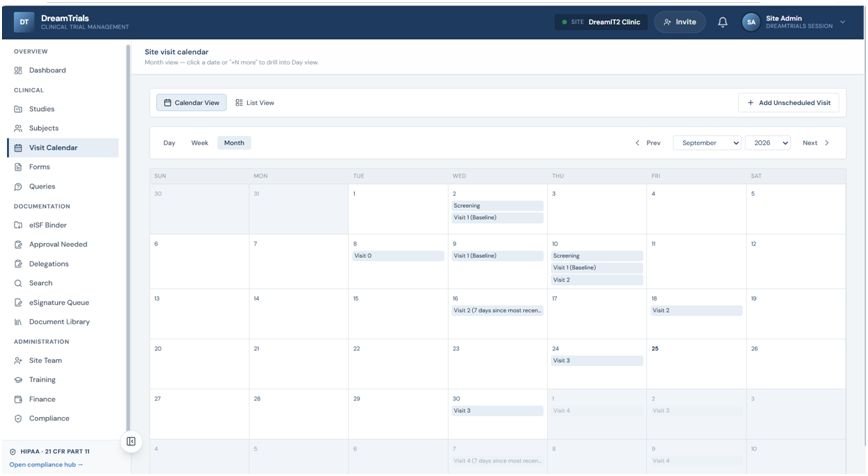The image size is (868, 476).
Task: Click the Delegations icon
Action: click(x=18, y=264)
